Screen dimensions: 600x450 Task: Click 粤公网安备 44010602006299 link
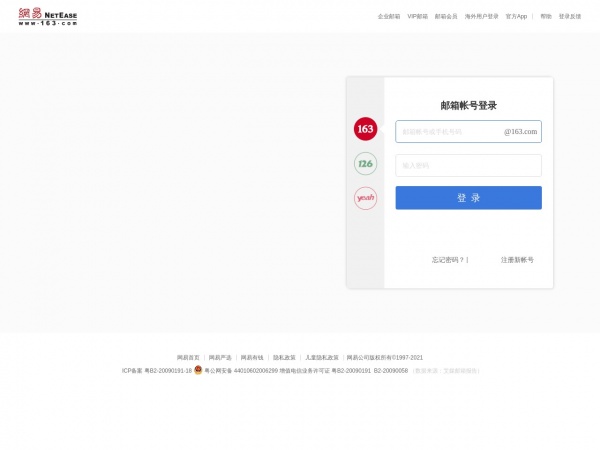(x=241, y=370)
